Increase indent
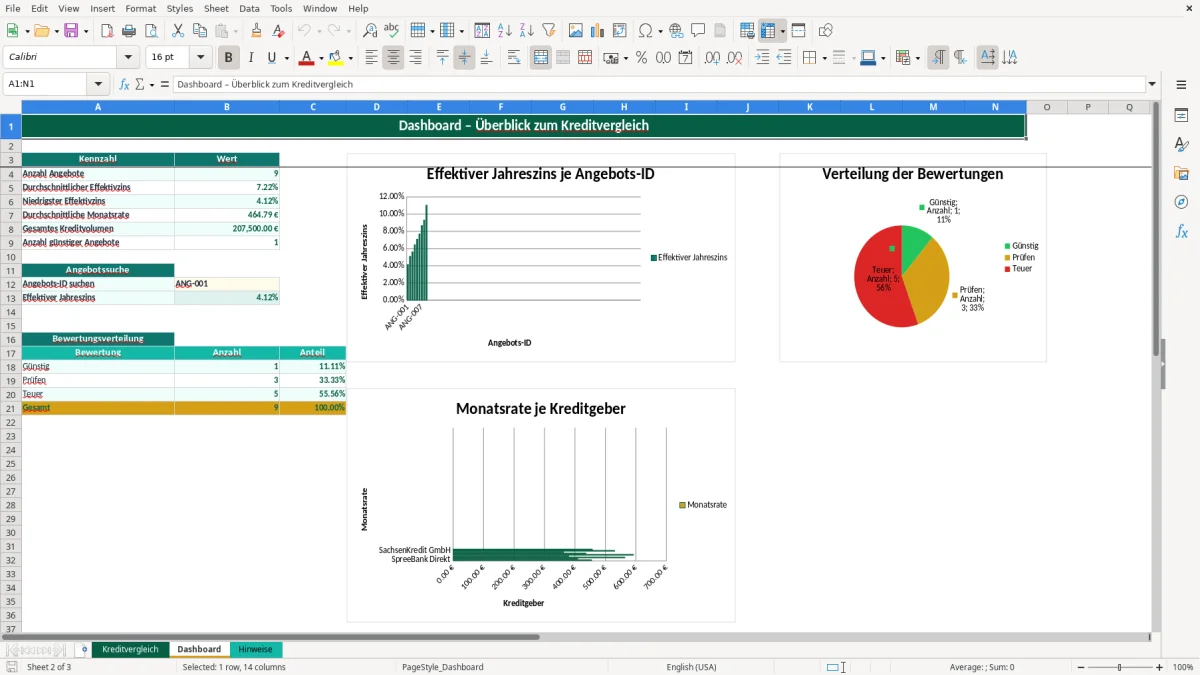This screenshot has width=1200, height=675. pos(762,58)
